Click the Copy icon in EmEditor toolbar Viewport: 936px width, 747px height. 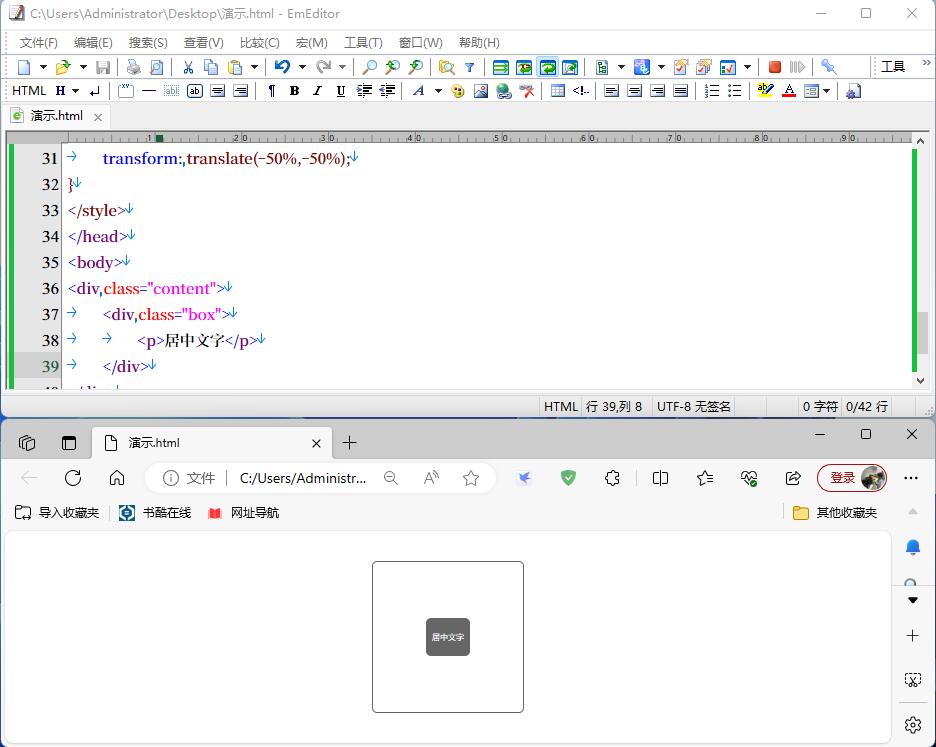211,67
